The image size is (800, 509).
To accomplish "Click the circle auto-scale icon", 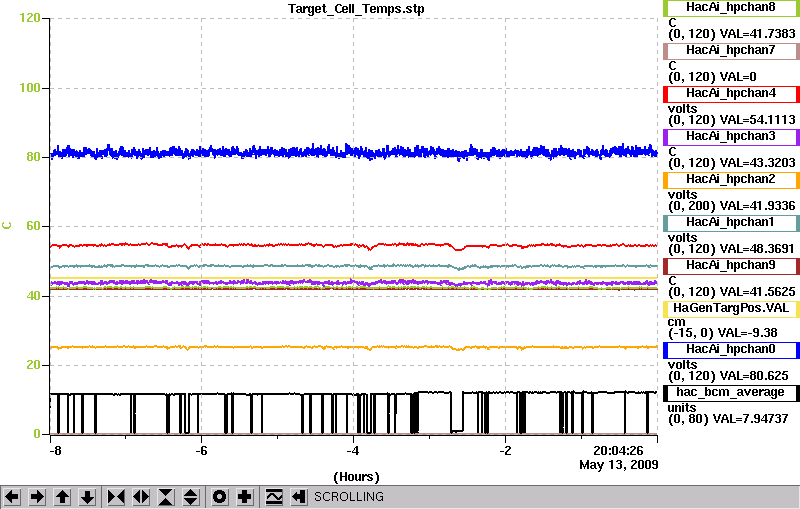I will [x=220, y=496].
